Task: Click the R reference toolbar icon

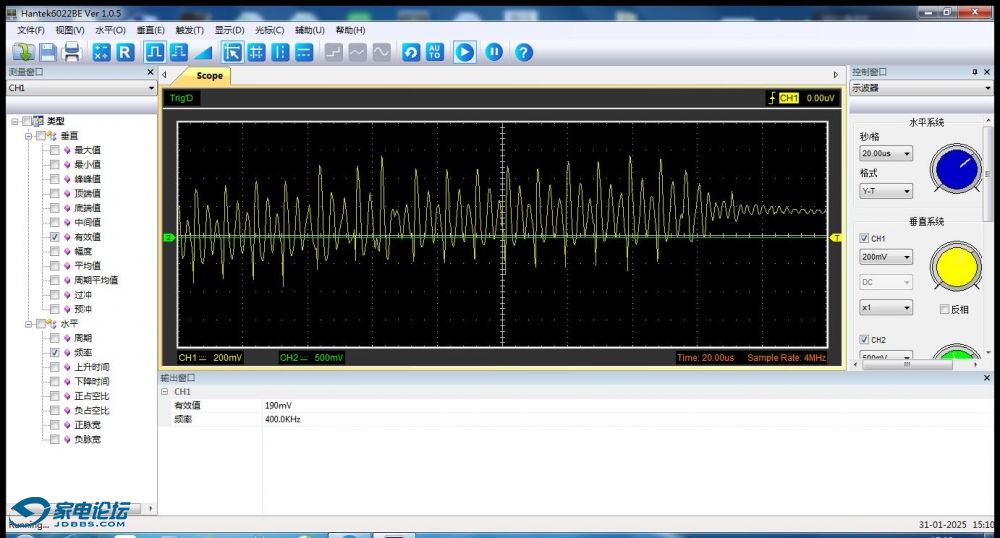Action: 125,52
